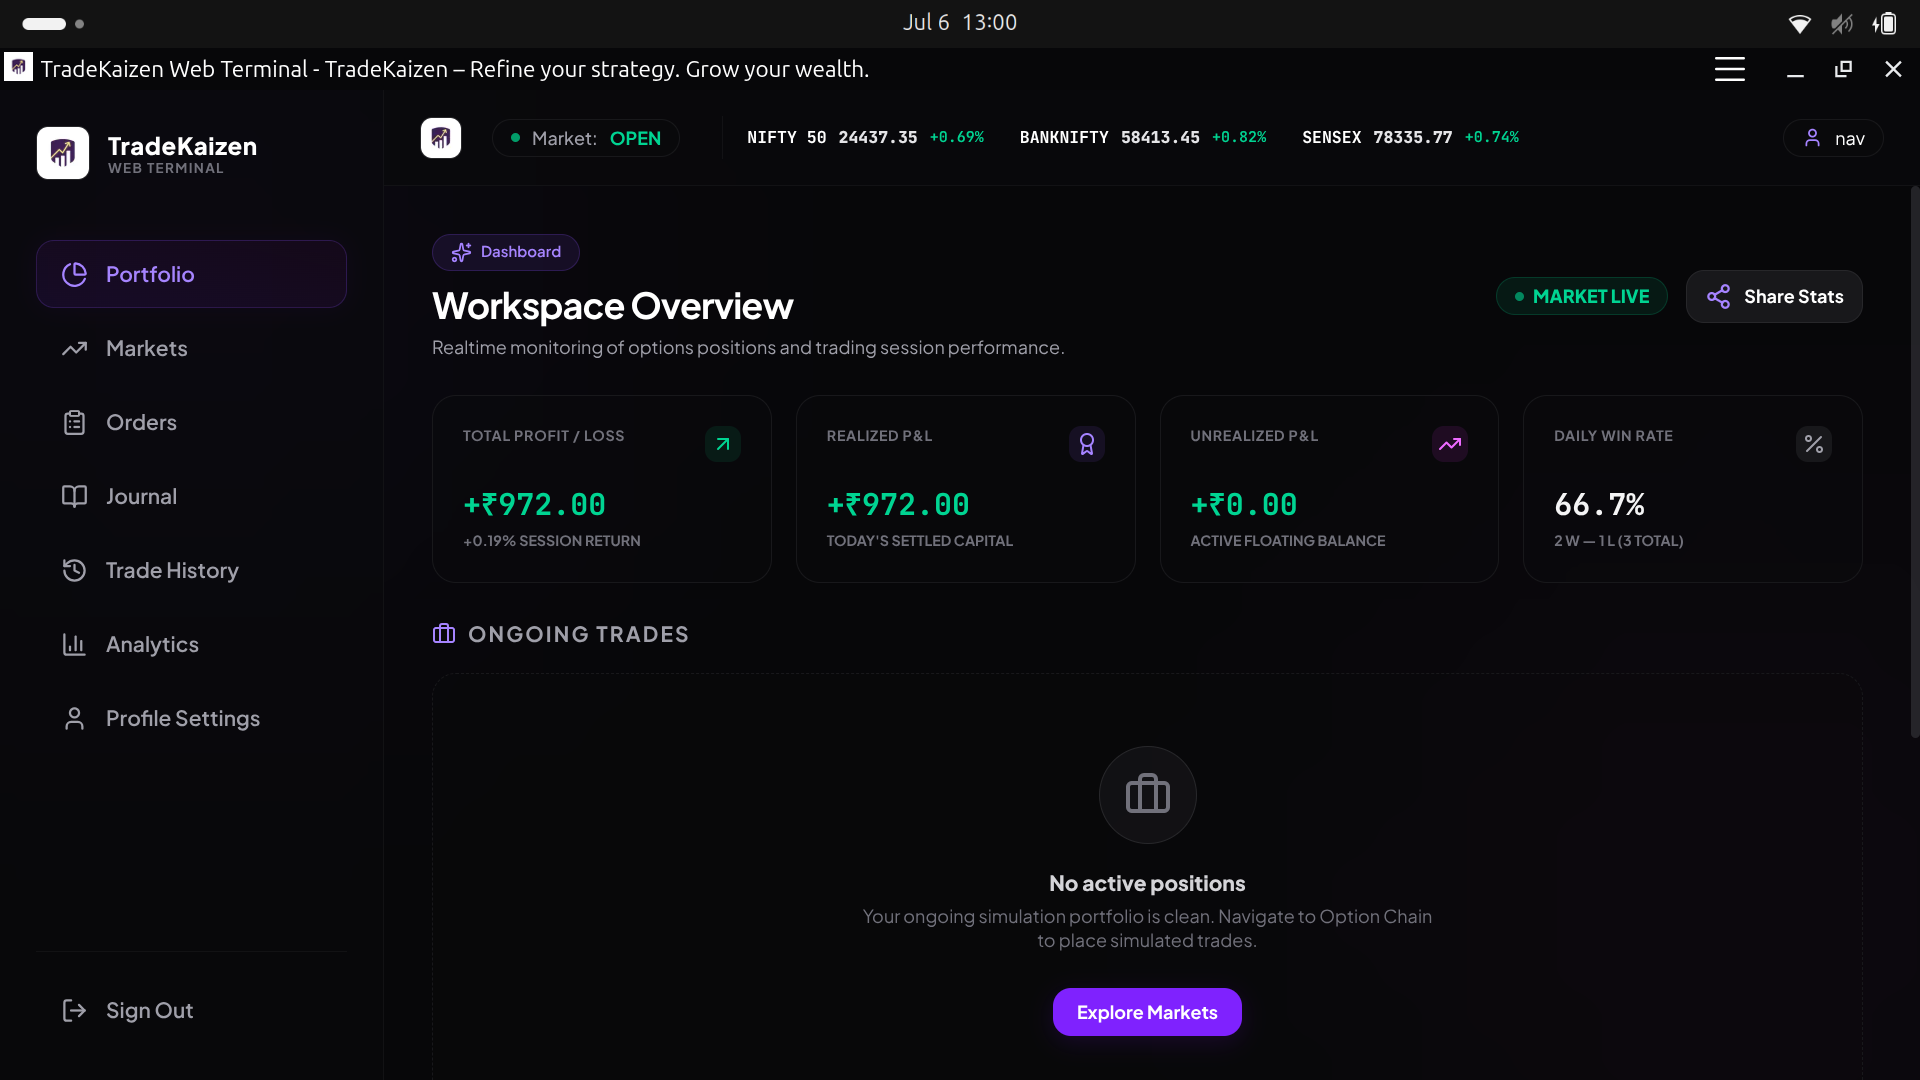Click '2 W — 1 L (3 TOTAL)' text
The width and height of the screenshot is (1920, 1080).
[x=1619, y=541]
